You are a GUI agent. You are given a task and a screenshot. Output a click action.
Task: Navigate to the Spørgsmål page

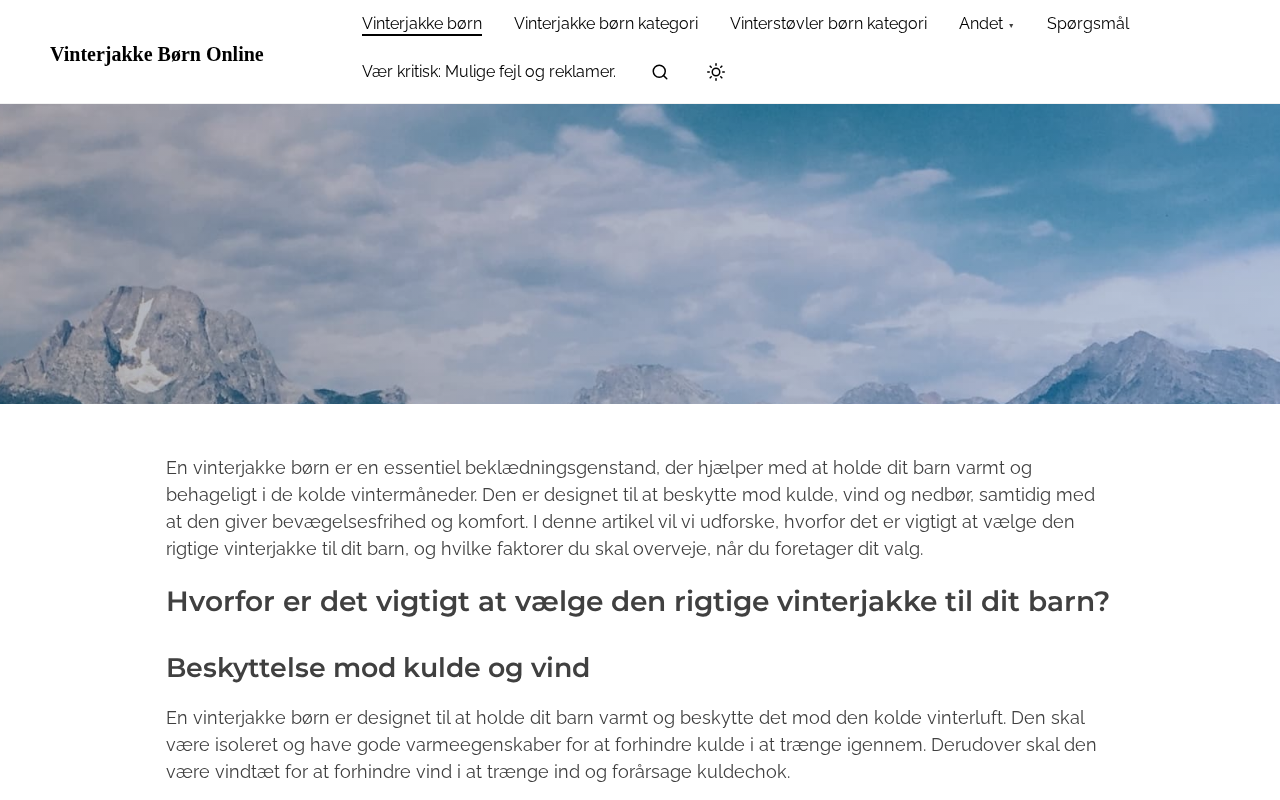[x=1088, y=24]
